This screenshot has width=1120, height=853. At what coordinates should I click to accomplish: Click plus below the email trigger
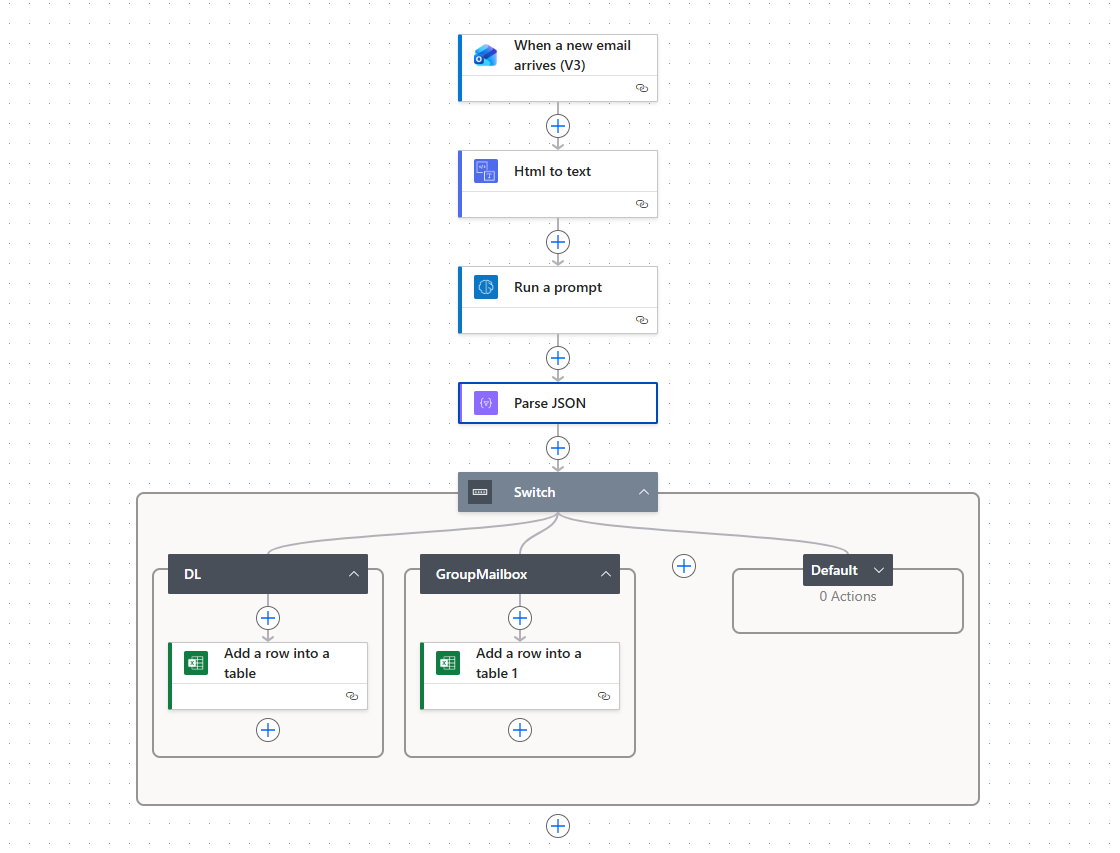(x=557, y=125)
